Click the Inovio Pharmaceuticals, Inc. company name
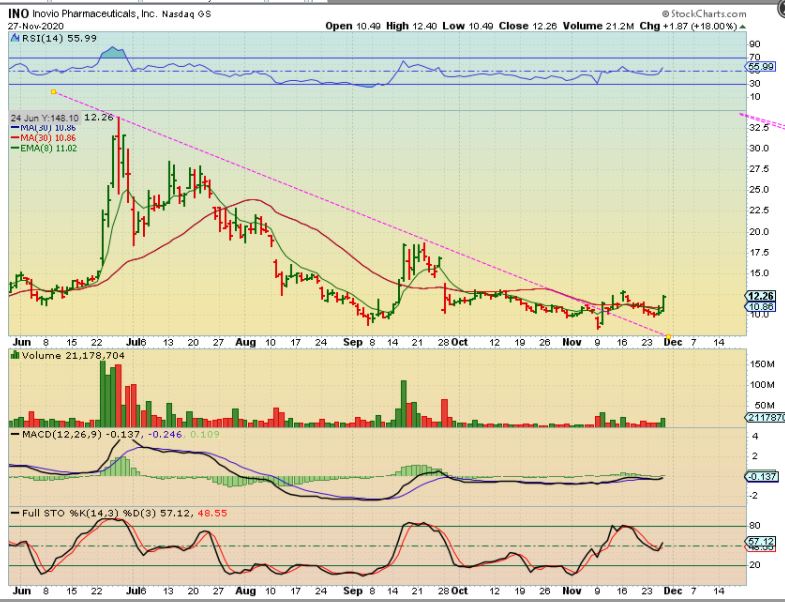The image size is (785, 602). (x=95, y=14)
